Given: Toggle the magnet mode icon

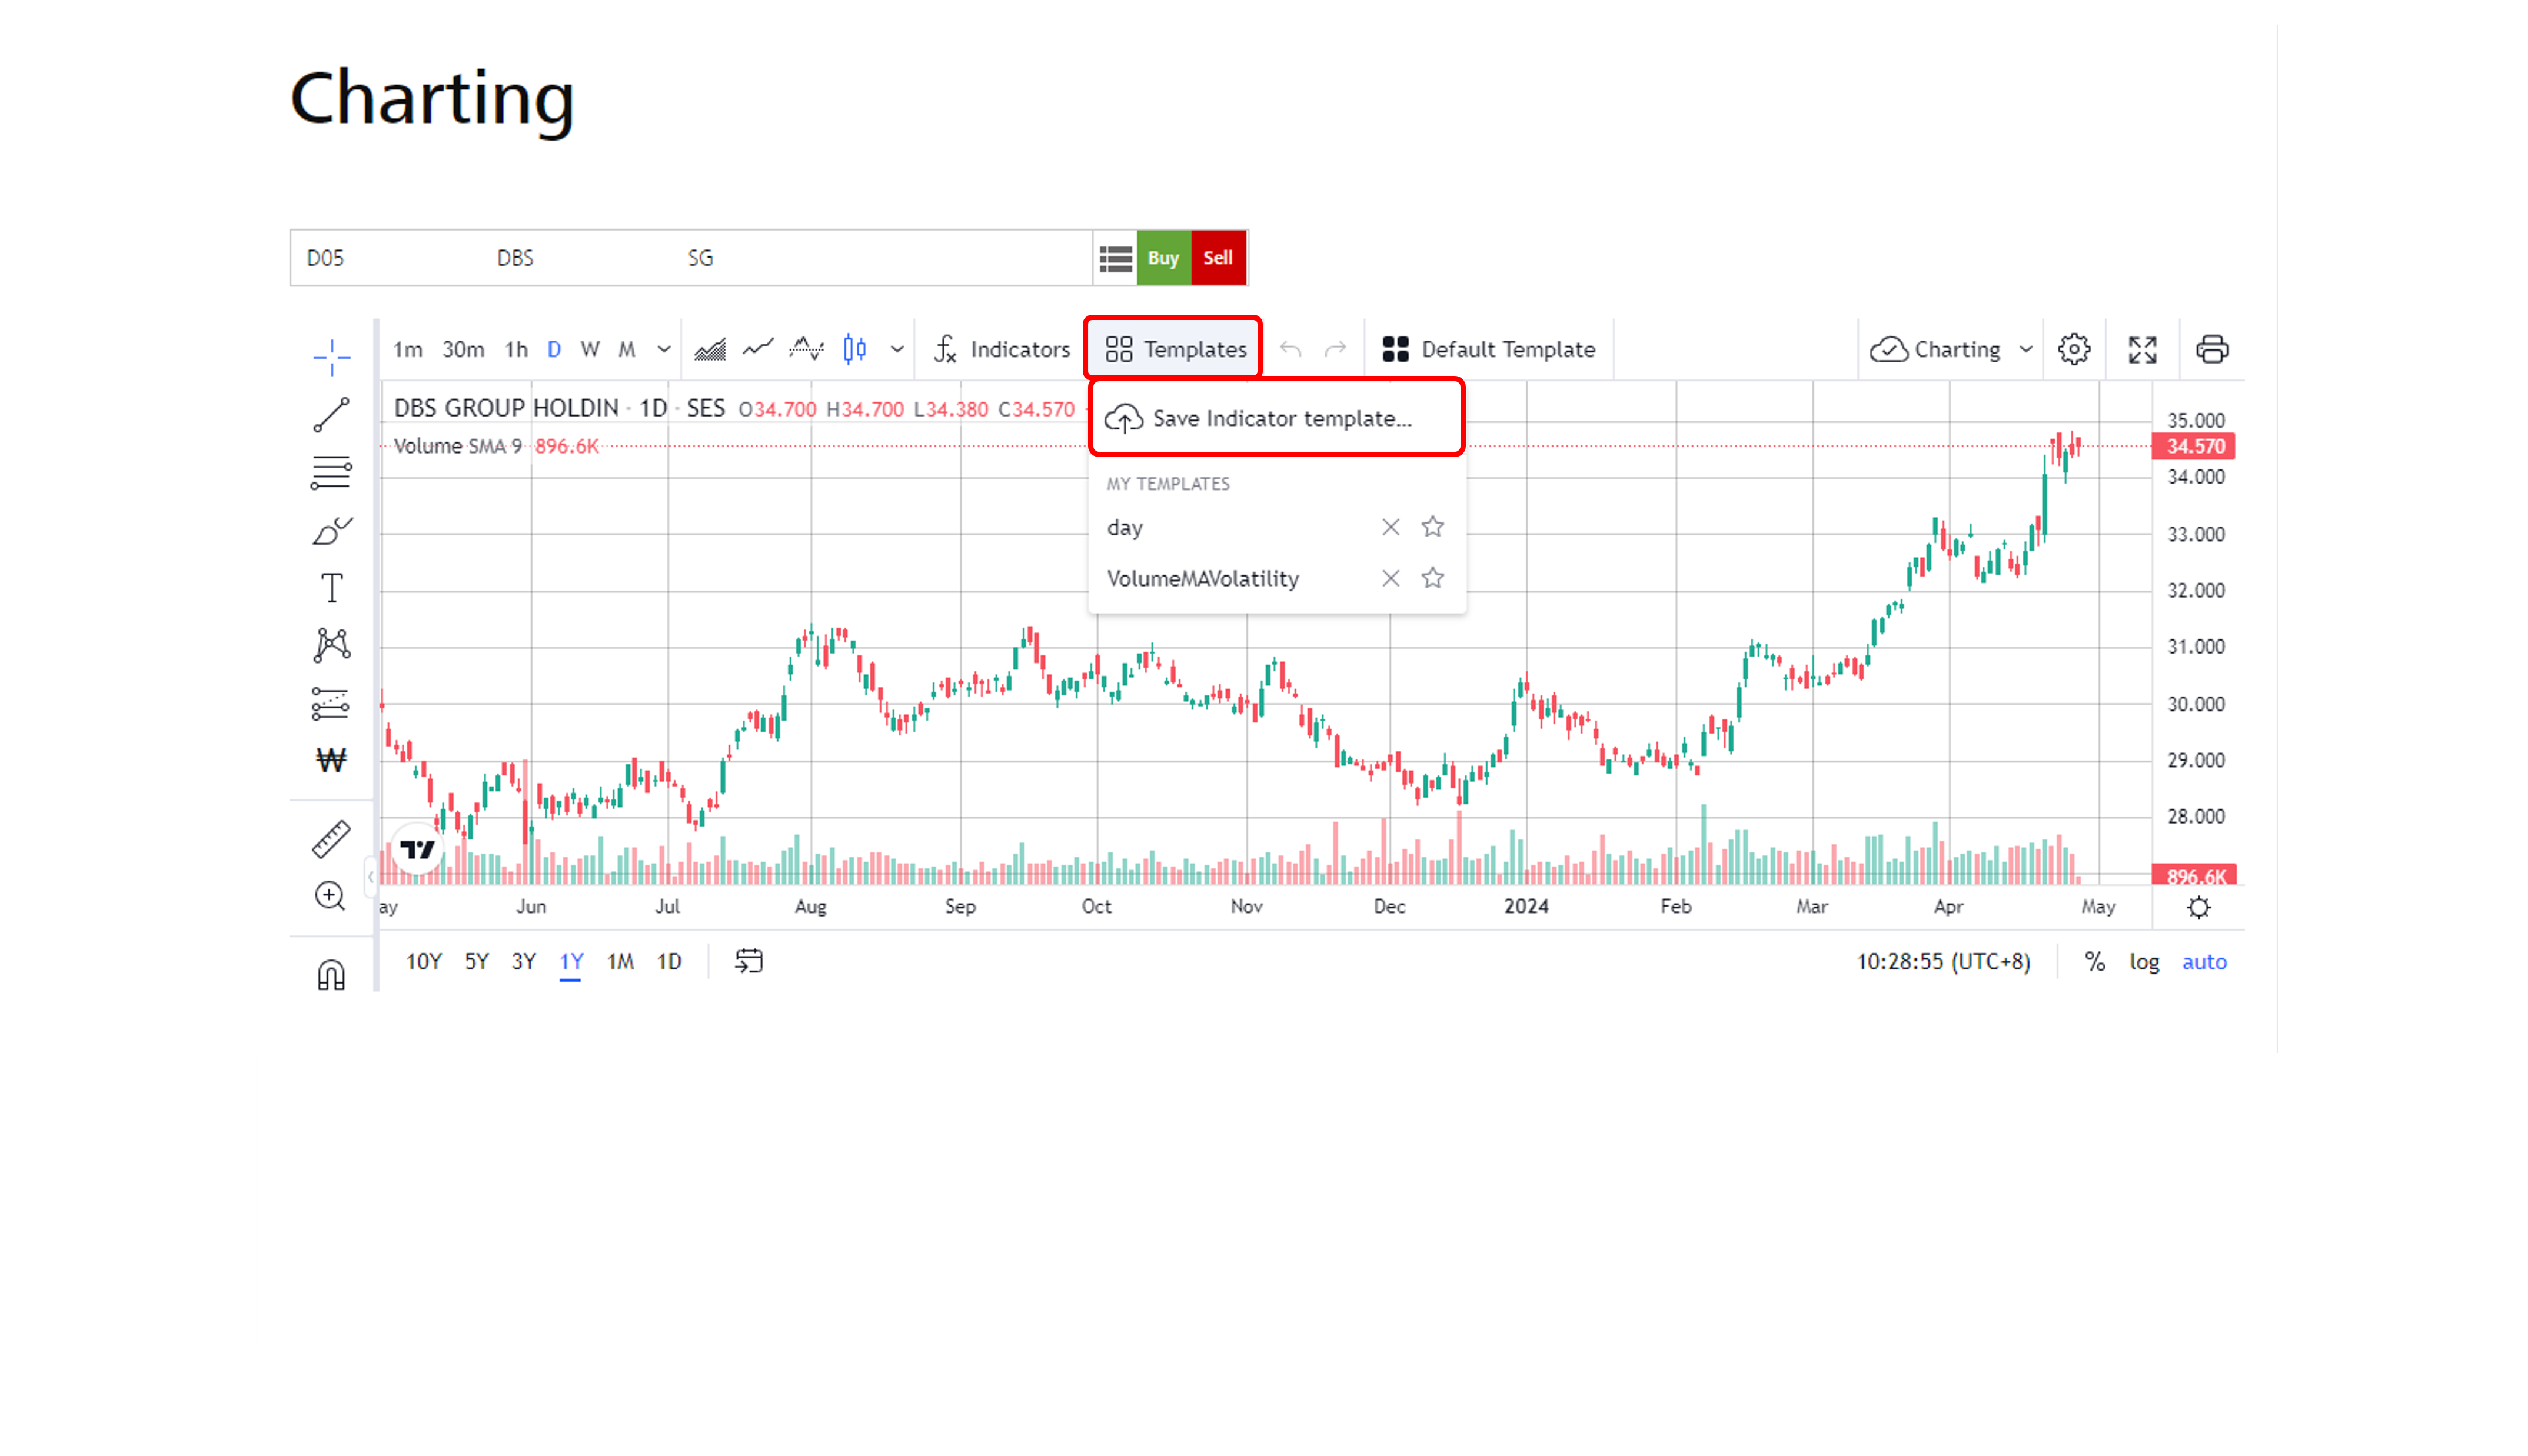Looking at the screenshot, I should click(331, 974).
